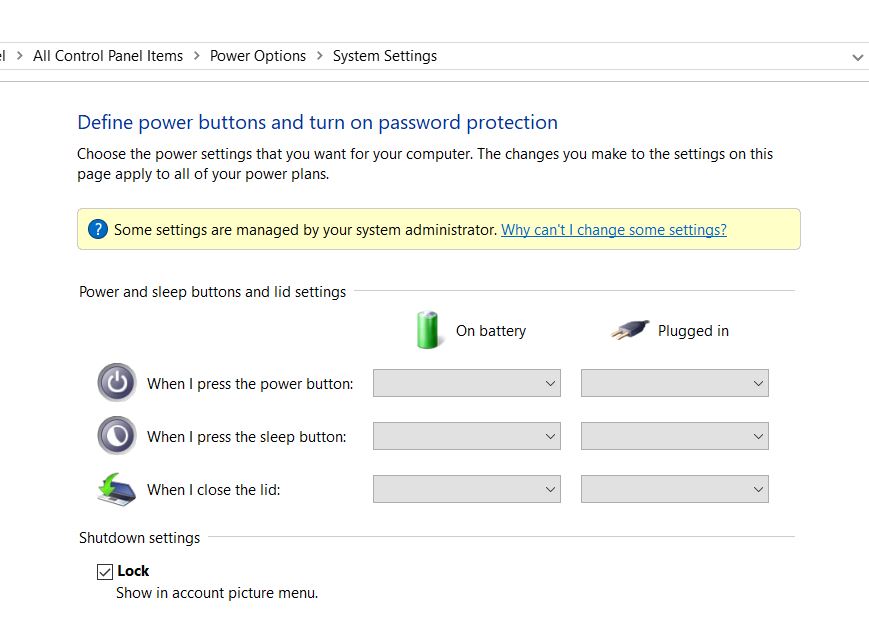Click the green battery icon
This screenshot has height=632, width=869.
428,330
